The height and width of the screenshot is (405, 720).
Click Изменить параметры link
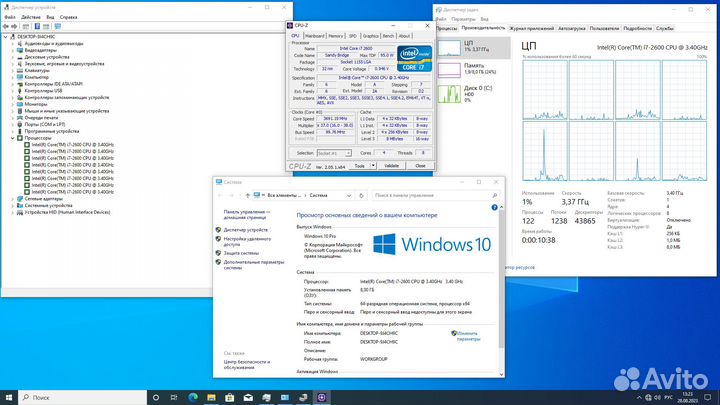pyautogui.click(x=468, y=336)
